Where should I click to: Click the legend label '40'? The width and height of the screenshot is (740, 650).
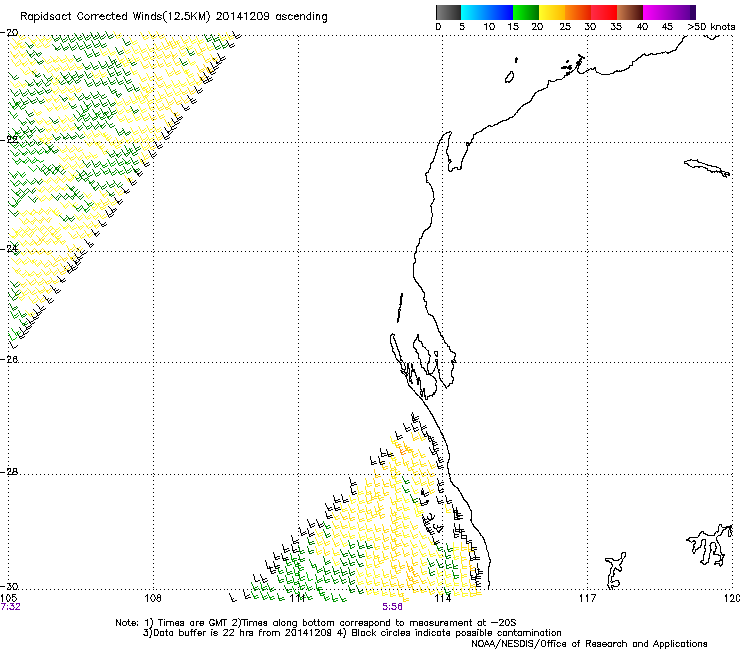(x=642, y=27)
